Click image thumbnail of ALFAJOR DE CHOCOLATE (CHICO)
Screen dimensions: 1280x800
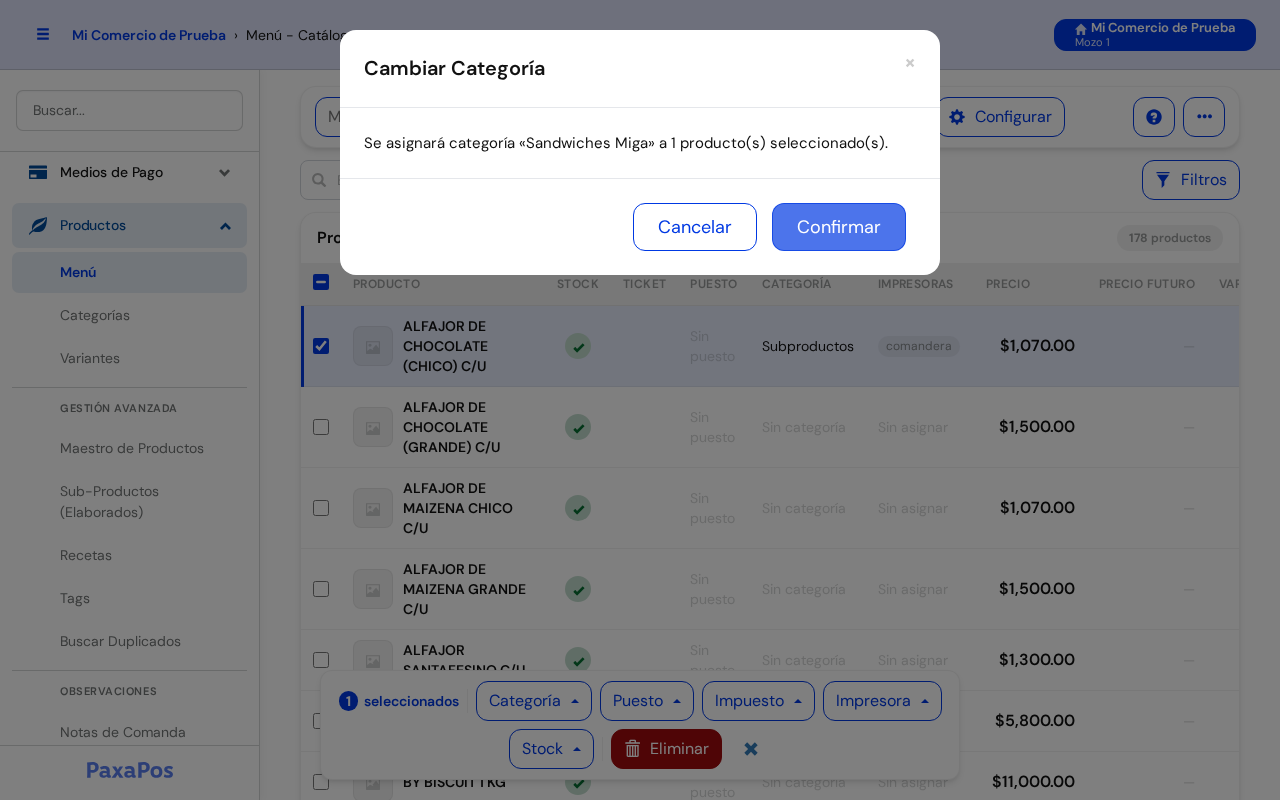point(373,346)
